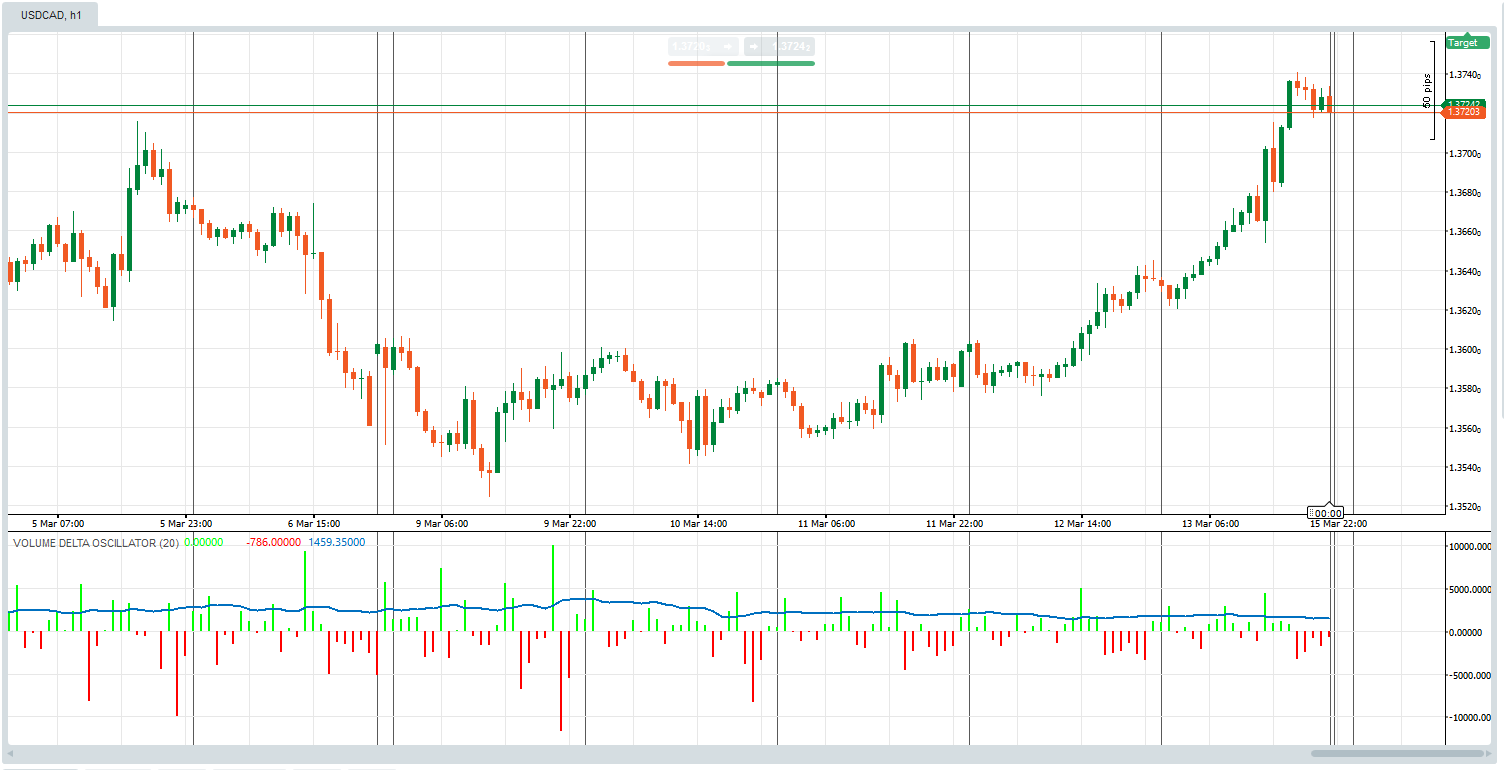Screen dimensions: 1504x770
Task: Toggle the orange sell spread bar
Action: [697, 62]
